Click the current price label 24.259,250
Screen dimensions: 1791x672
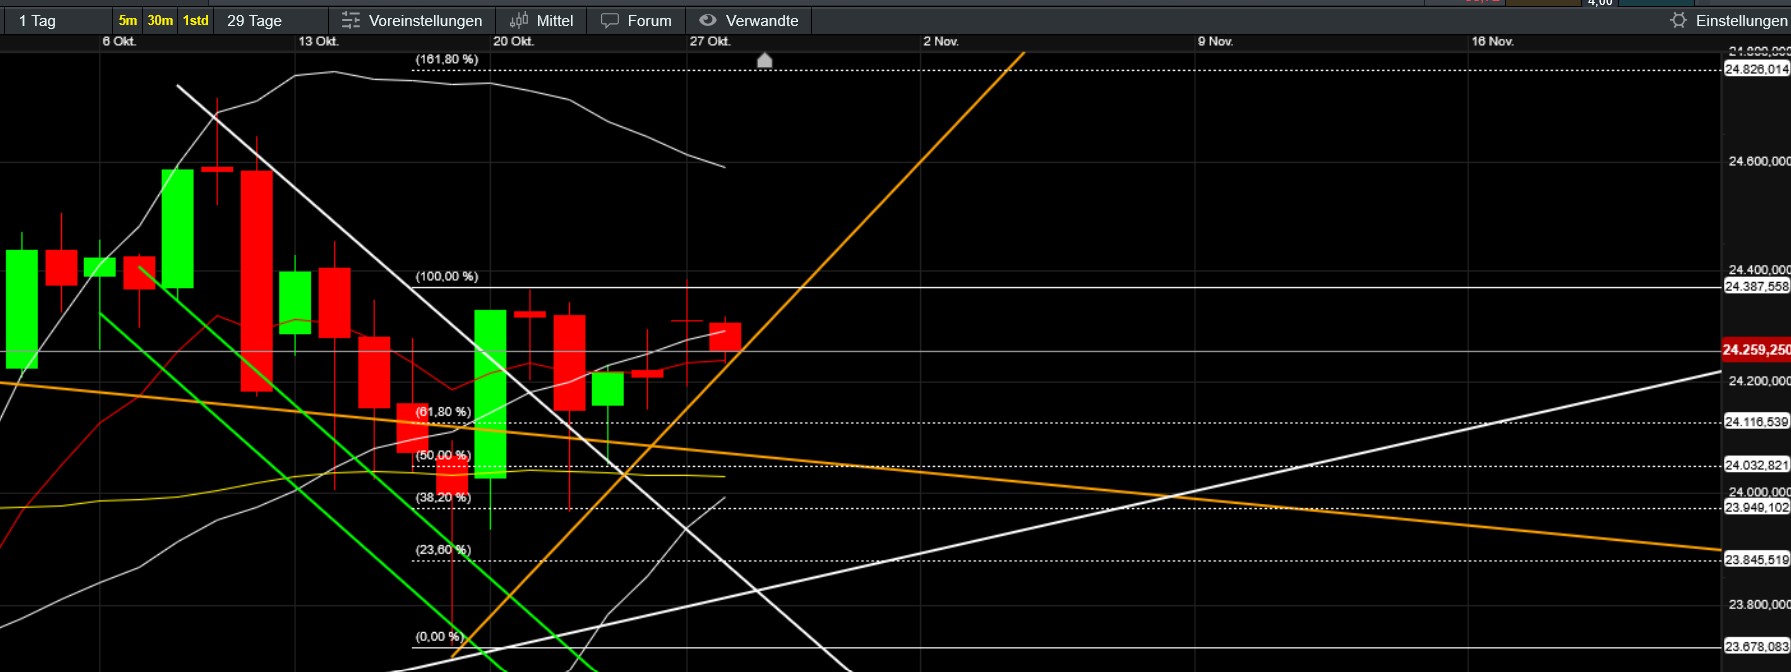[1756, 350]
